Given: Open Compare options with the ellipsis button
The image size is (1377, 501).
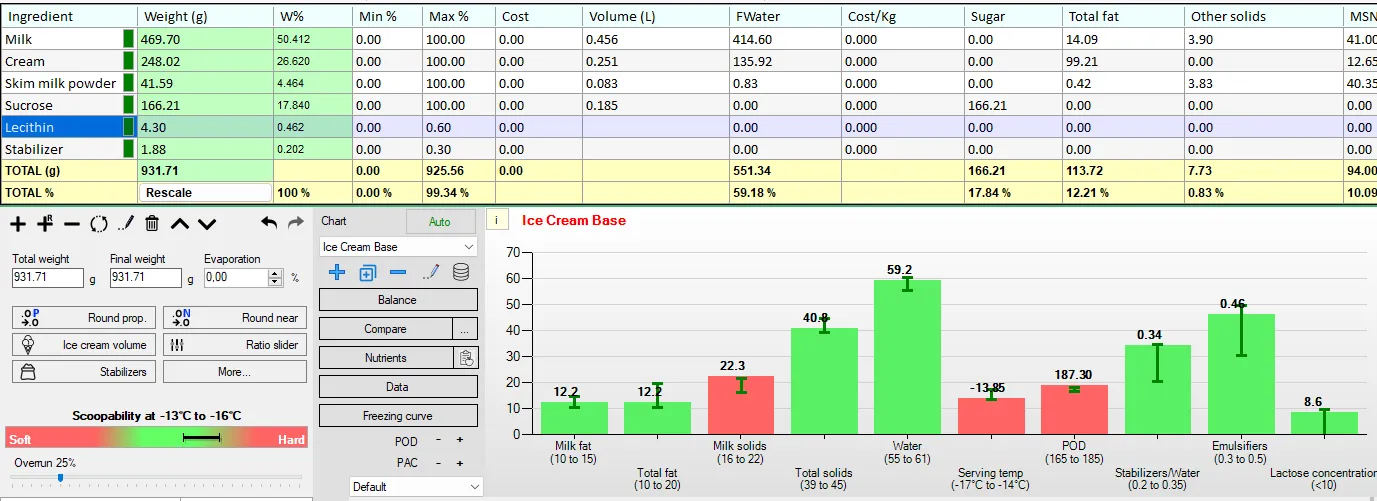Looking at the screenshot, I should coord(465,328).
